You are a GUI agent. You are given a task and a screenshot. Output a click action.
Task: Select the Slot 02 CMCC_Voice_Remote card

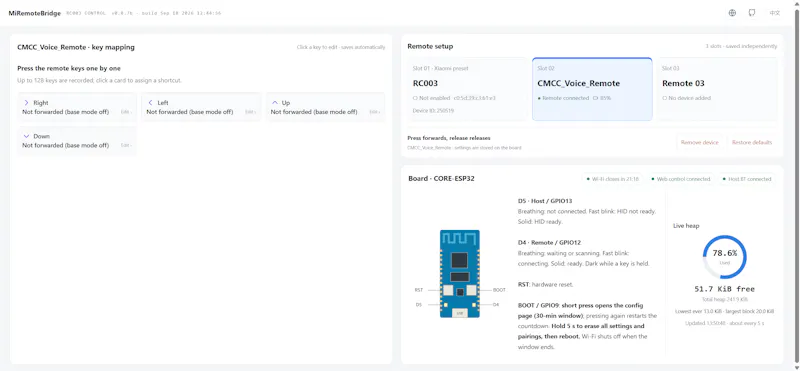coord(592,89)
